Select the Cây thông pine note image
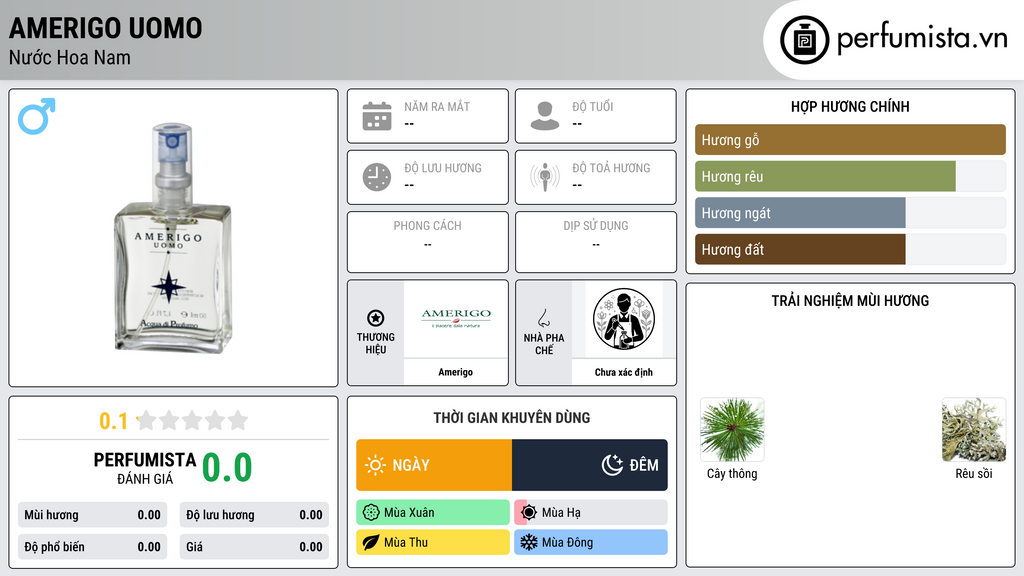The width and height of the screenshot is (1024, 576). pos(732,430)
